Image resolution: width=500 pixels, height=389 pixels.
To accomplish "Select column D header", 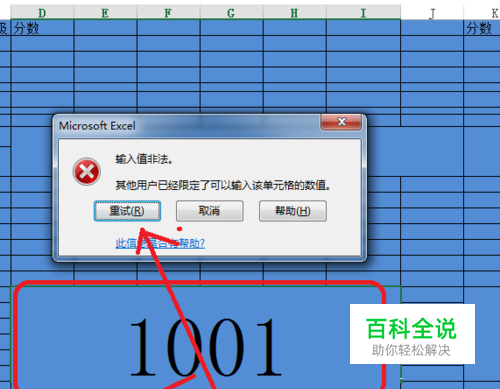I will pyautogui.click(x=42, y=13).
